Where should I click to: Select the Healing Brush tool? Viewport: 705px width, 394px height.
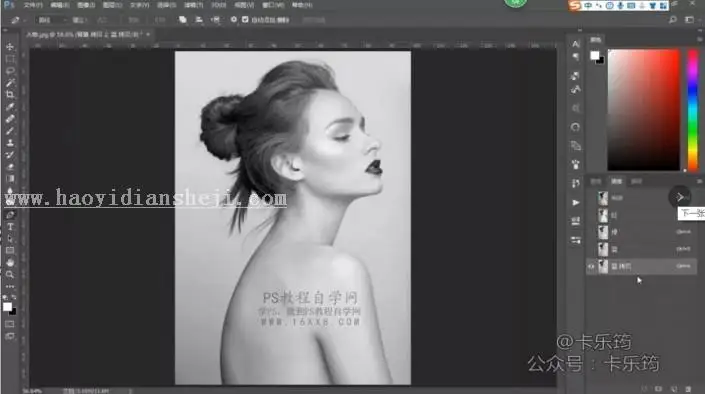[10, 119]
